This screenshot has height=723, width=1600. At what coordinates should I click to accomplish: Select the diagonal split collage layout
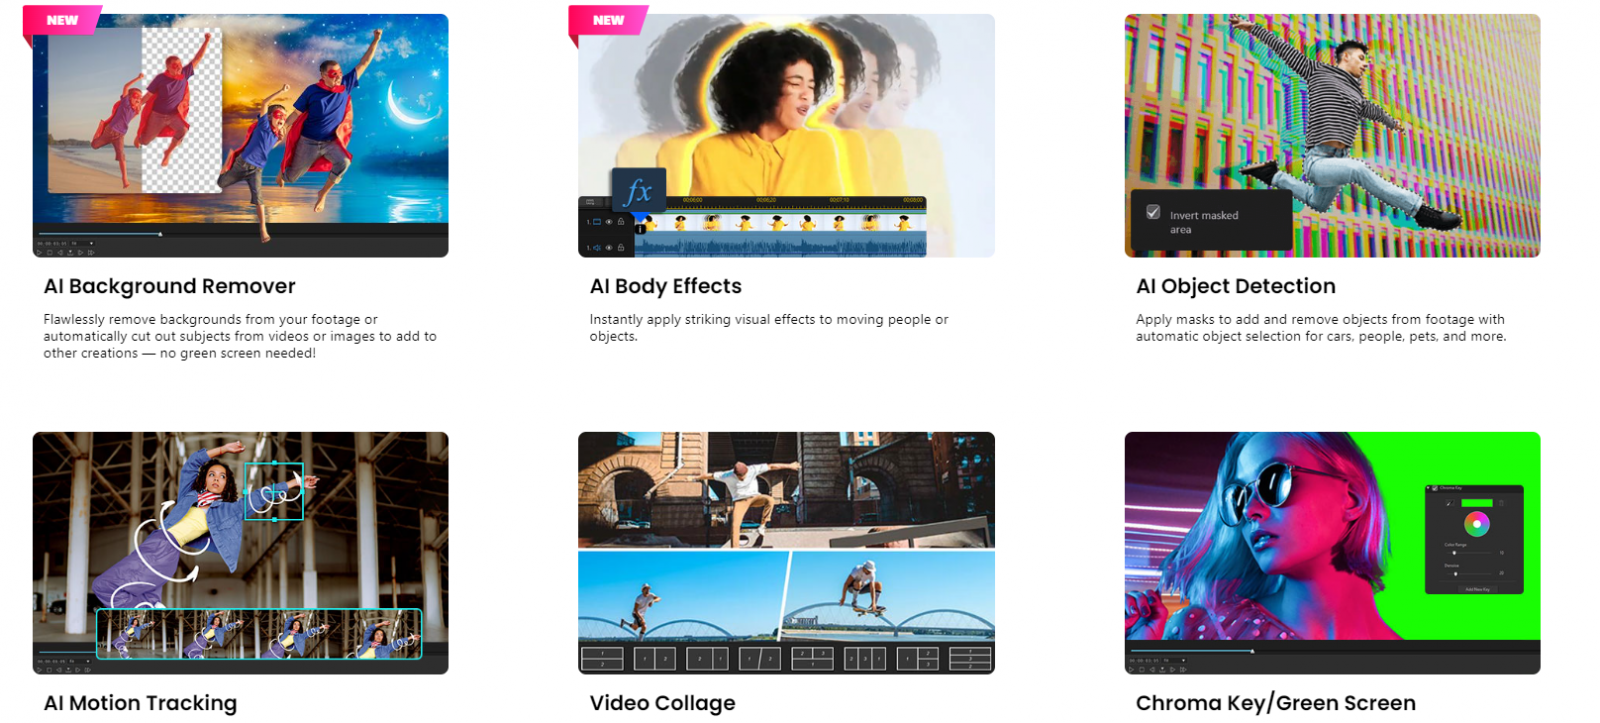[x=760, y=658]
